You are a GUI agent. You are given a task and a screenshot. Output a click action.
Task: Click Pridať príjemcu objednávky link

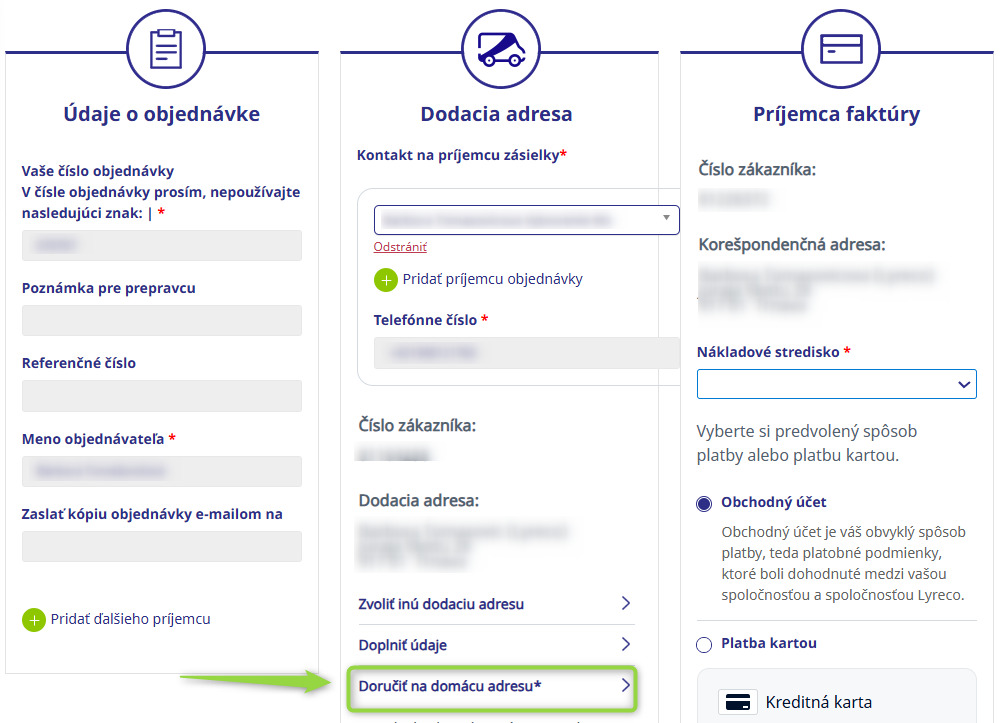pos(492,280)
